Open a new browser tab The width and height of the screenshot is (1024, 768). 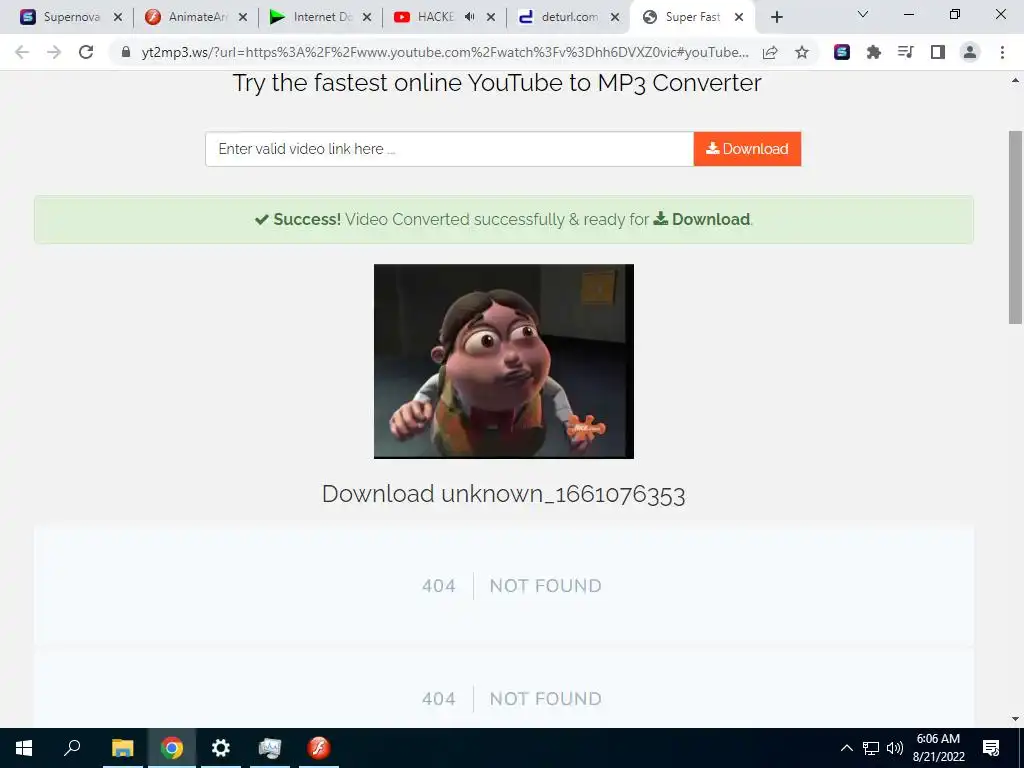776,18
